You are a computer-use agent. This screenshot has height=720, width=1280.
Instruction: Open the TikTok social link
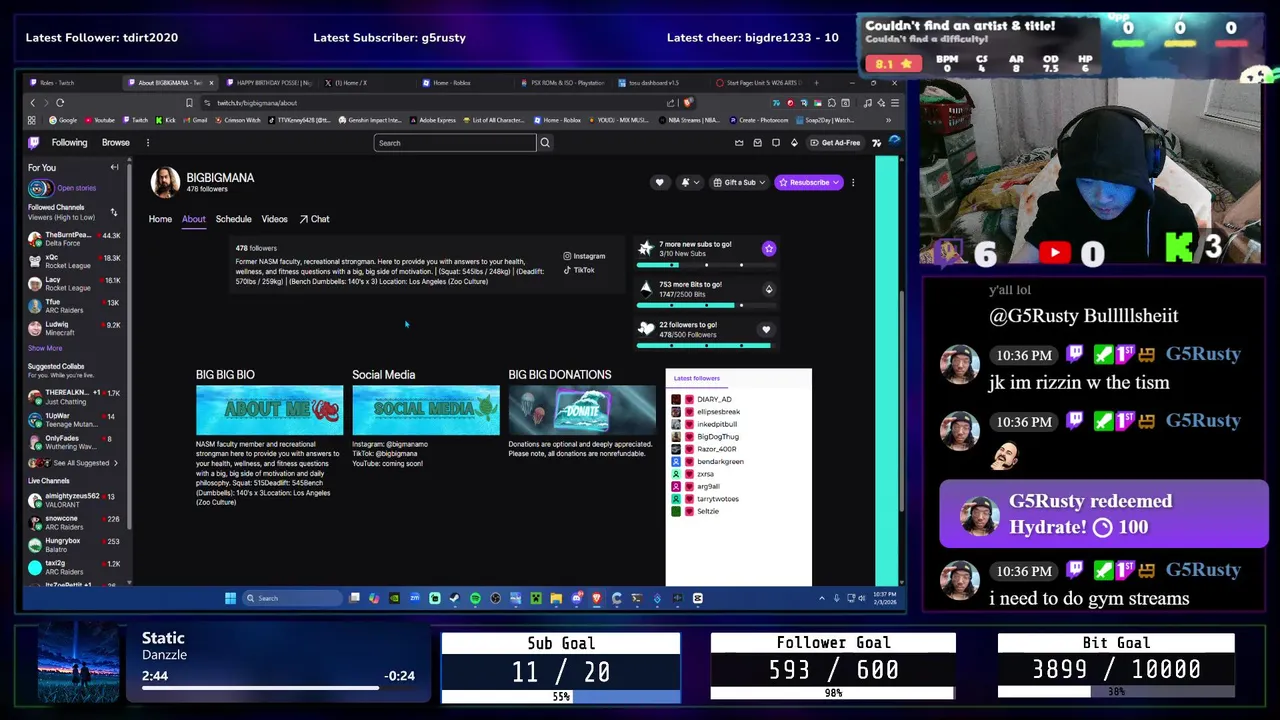[x=579, y=270]
